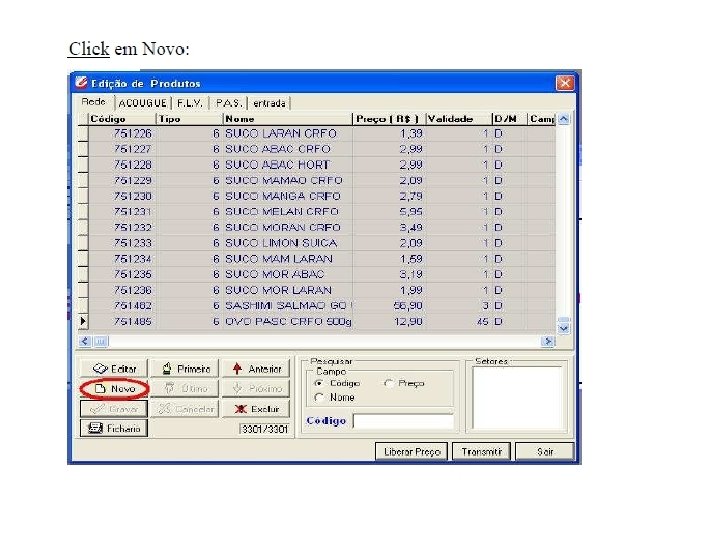This screenshot has height=540, width=720.
Task: Go to previous record with Anterior
Action: coord(256,369)
